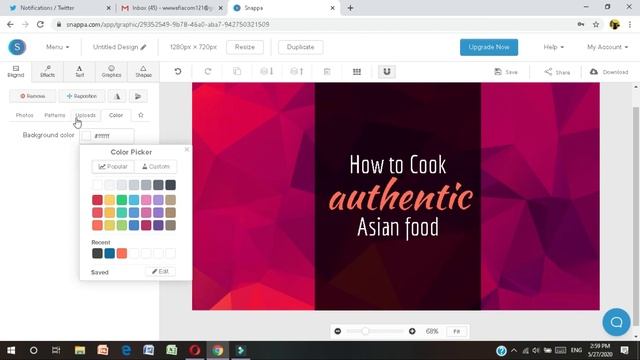Expand the Help dropdown
The height and width of the screenshot is (360, 640).
(553, 47)
